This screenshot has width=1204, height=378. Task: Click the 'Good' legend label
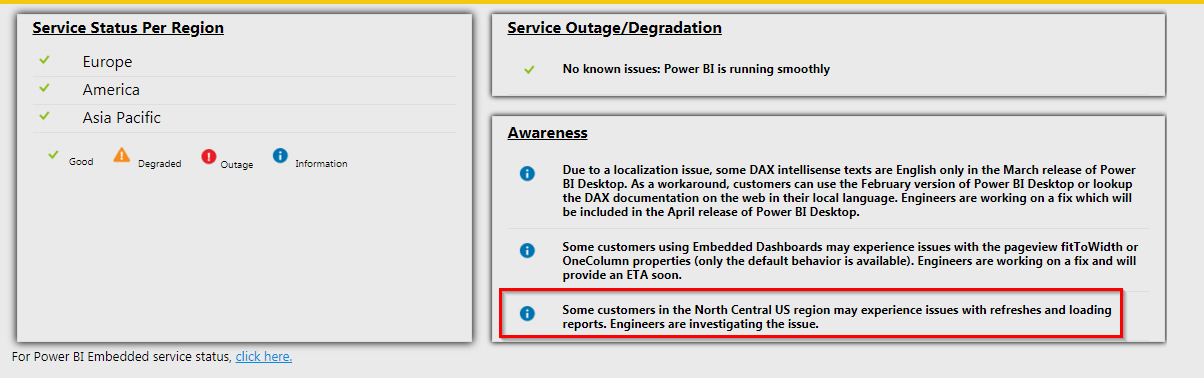pyautogui.click(x=81, y=162)
